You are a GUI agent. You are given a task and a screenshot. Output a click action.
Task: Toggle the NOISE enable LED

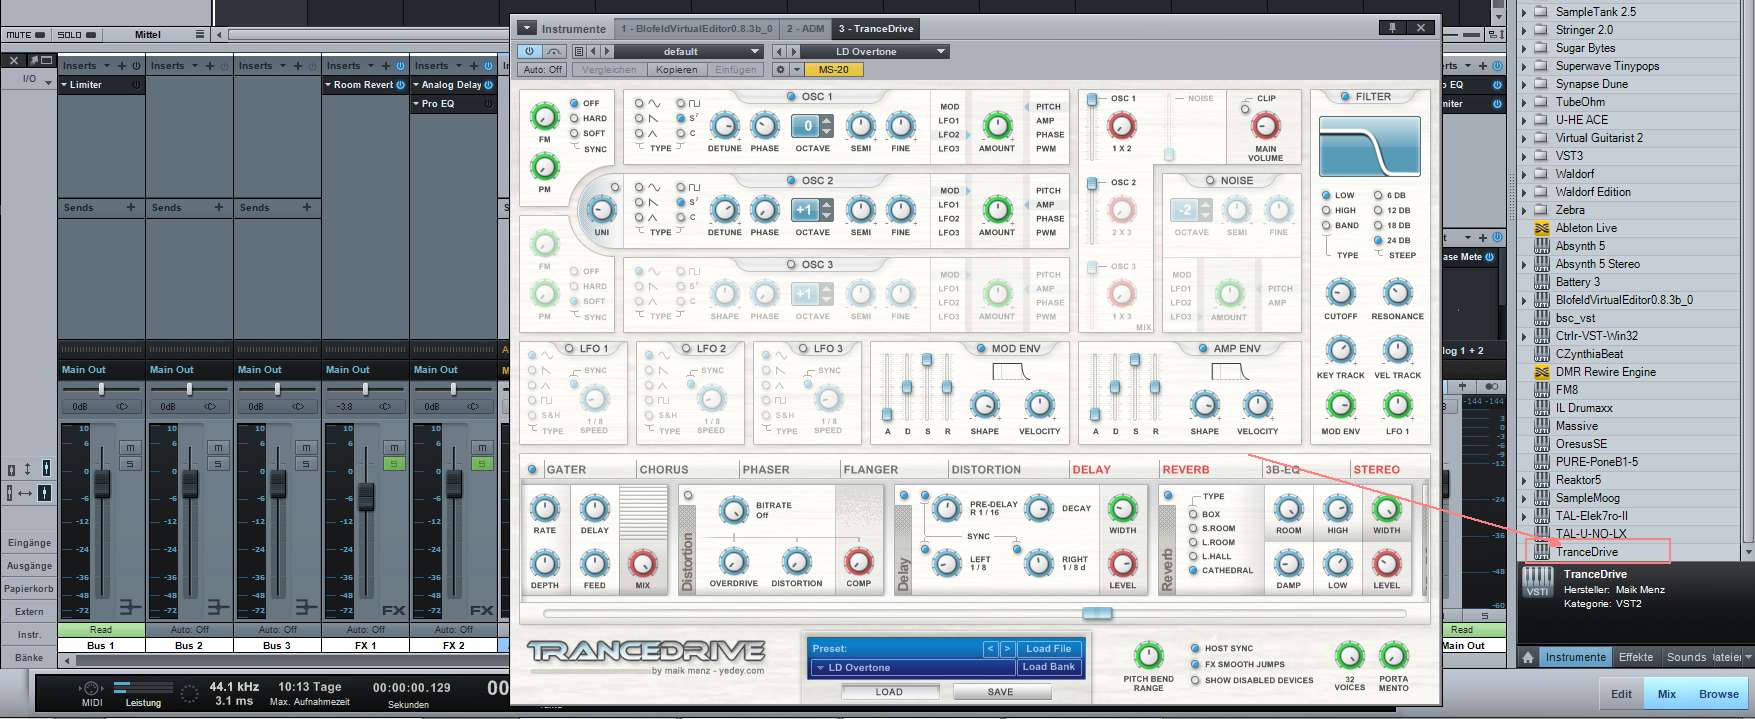[1210, 181]
